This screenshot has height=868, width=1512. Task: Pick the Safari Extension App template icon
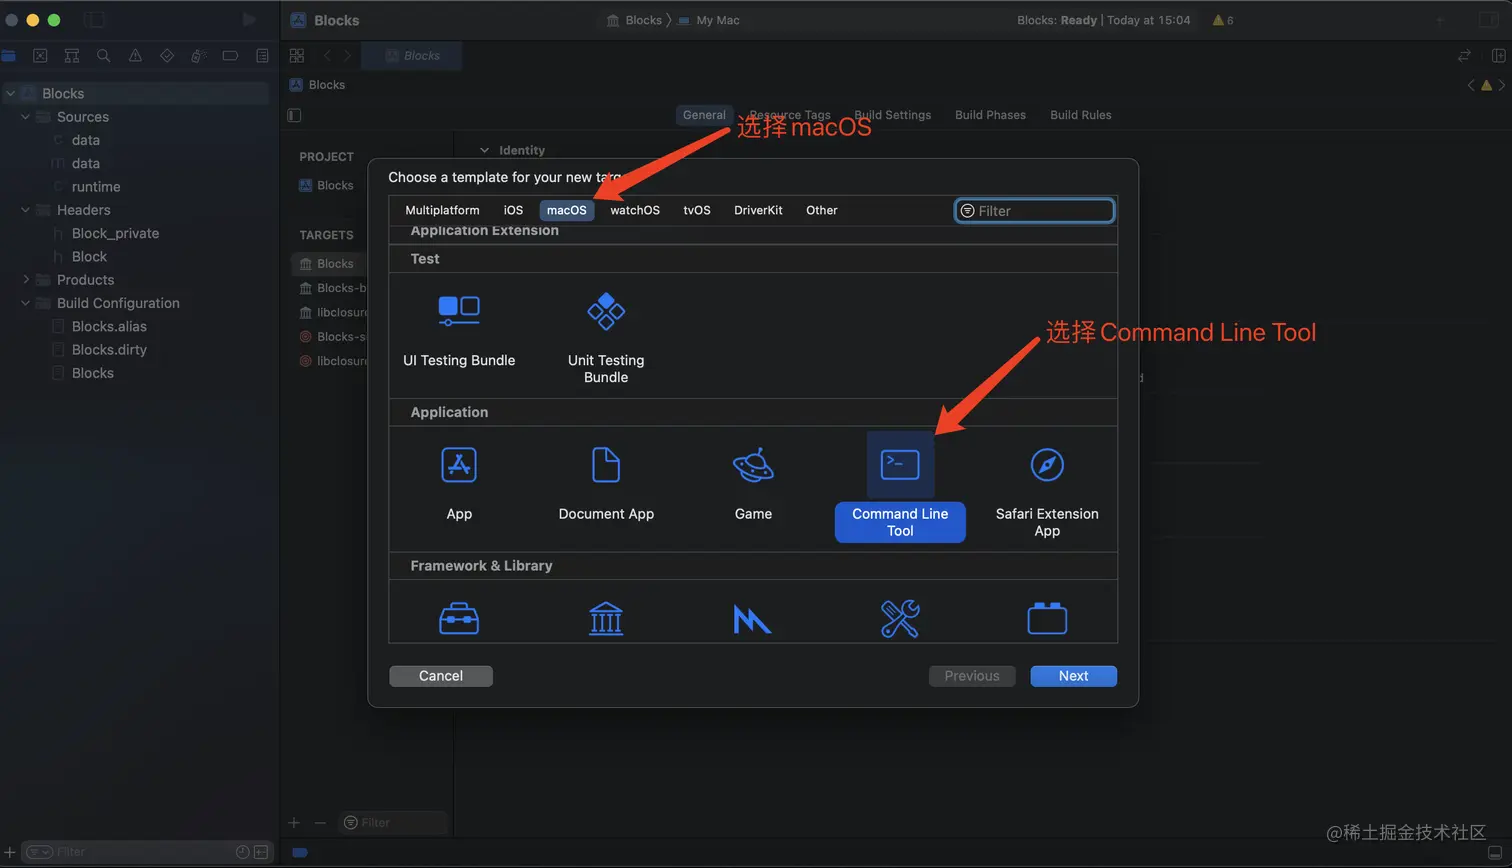(1047, 465)
